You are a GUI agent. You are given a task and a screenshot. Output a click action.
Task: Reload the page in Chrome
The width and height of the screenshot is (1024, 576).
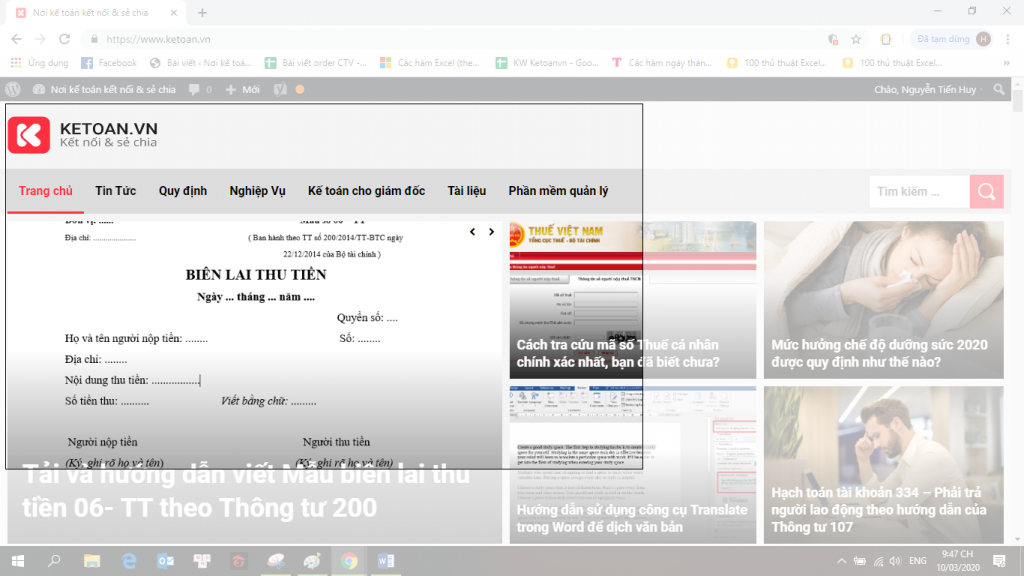point(64,39)
